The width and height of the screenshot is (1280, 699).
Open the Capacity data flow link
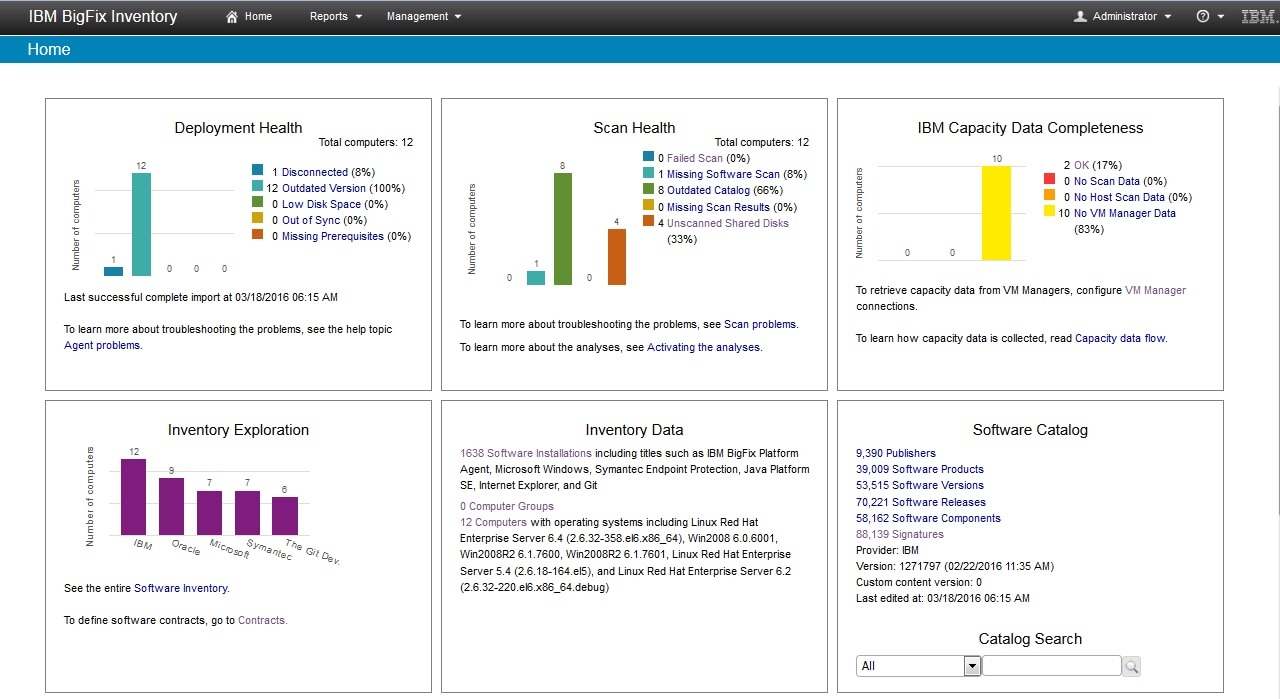point(1120,338)
